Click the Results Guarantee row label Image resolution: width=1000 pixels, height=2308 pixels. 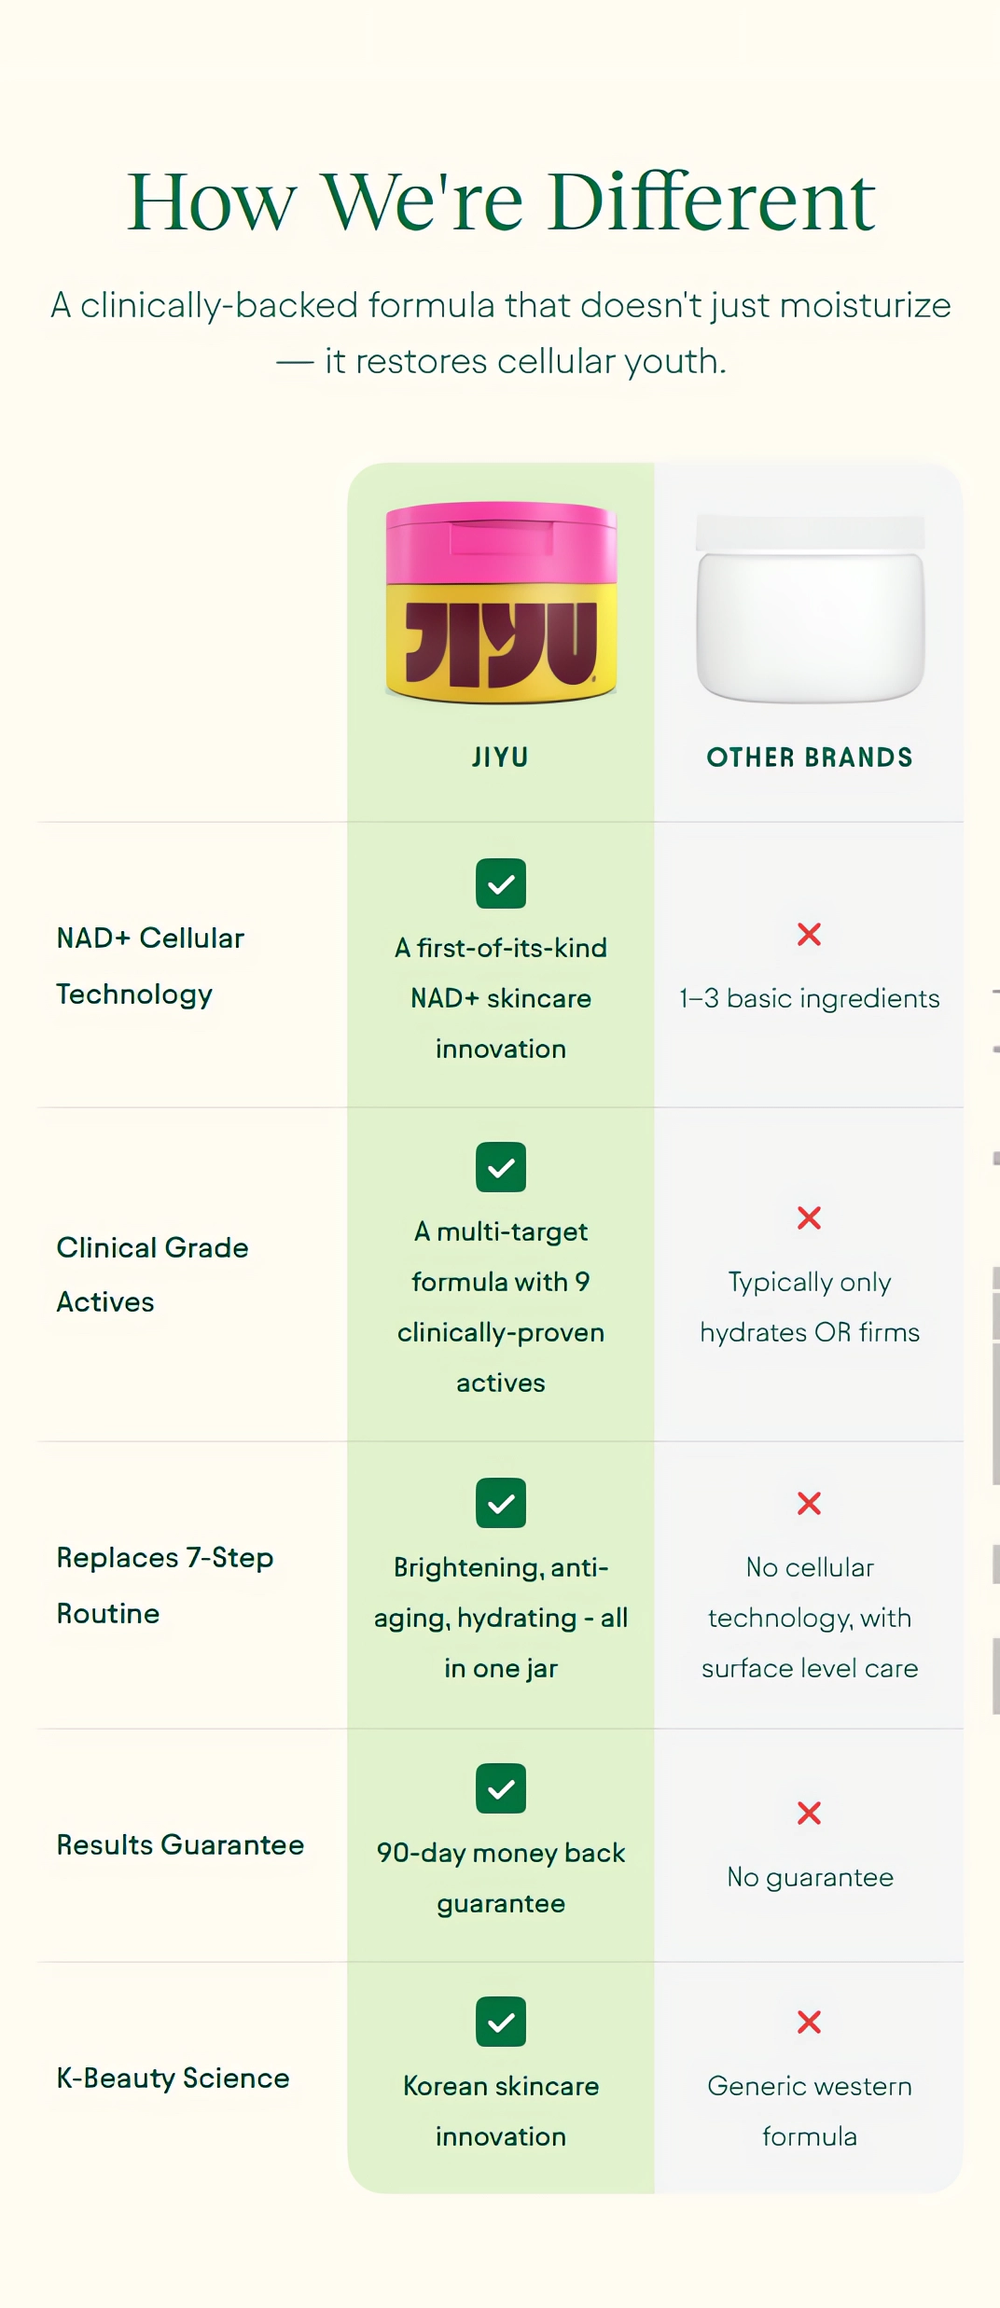point(180,1845)
